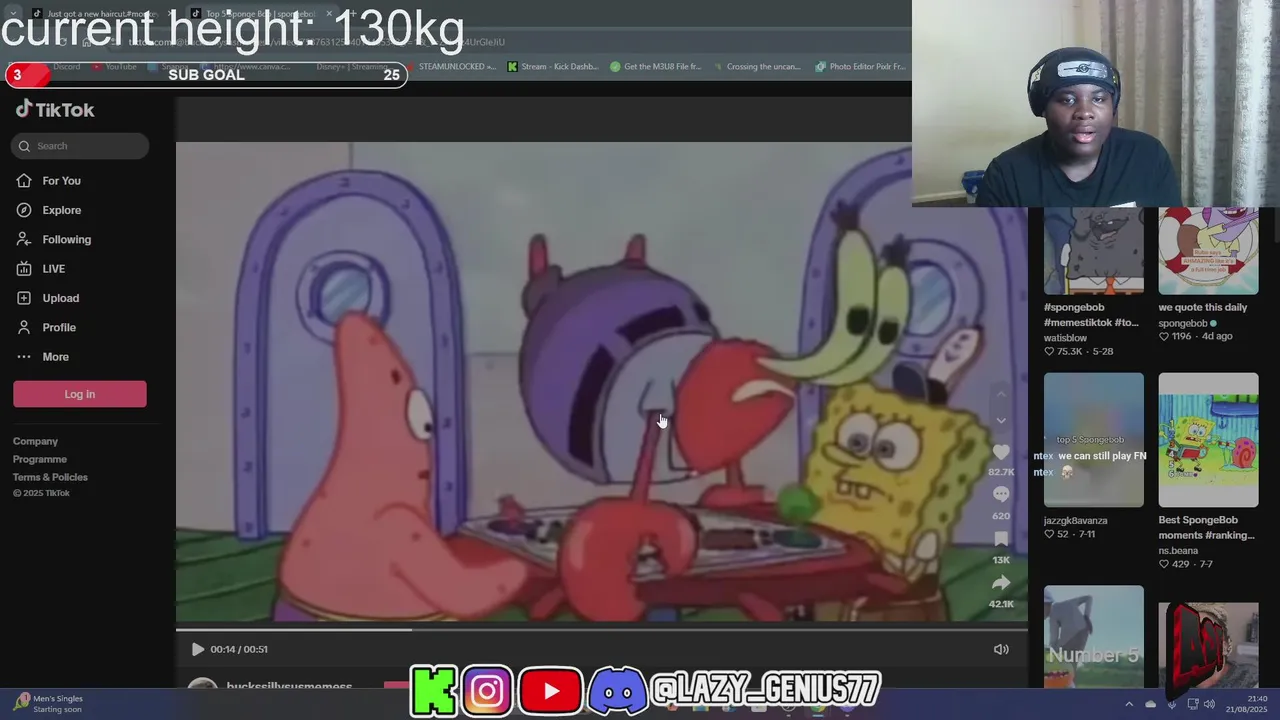Click the Upload plus icon
Image resolution: width=1280 pixels, height=720 pixels.
(24, 298)
